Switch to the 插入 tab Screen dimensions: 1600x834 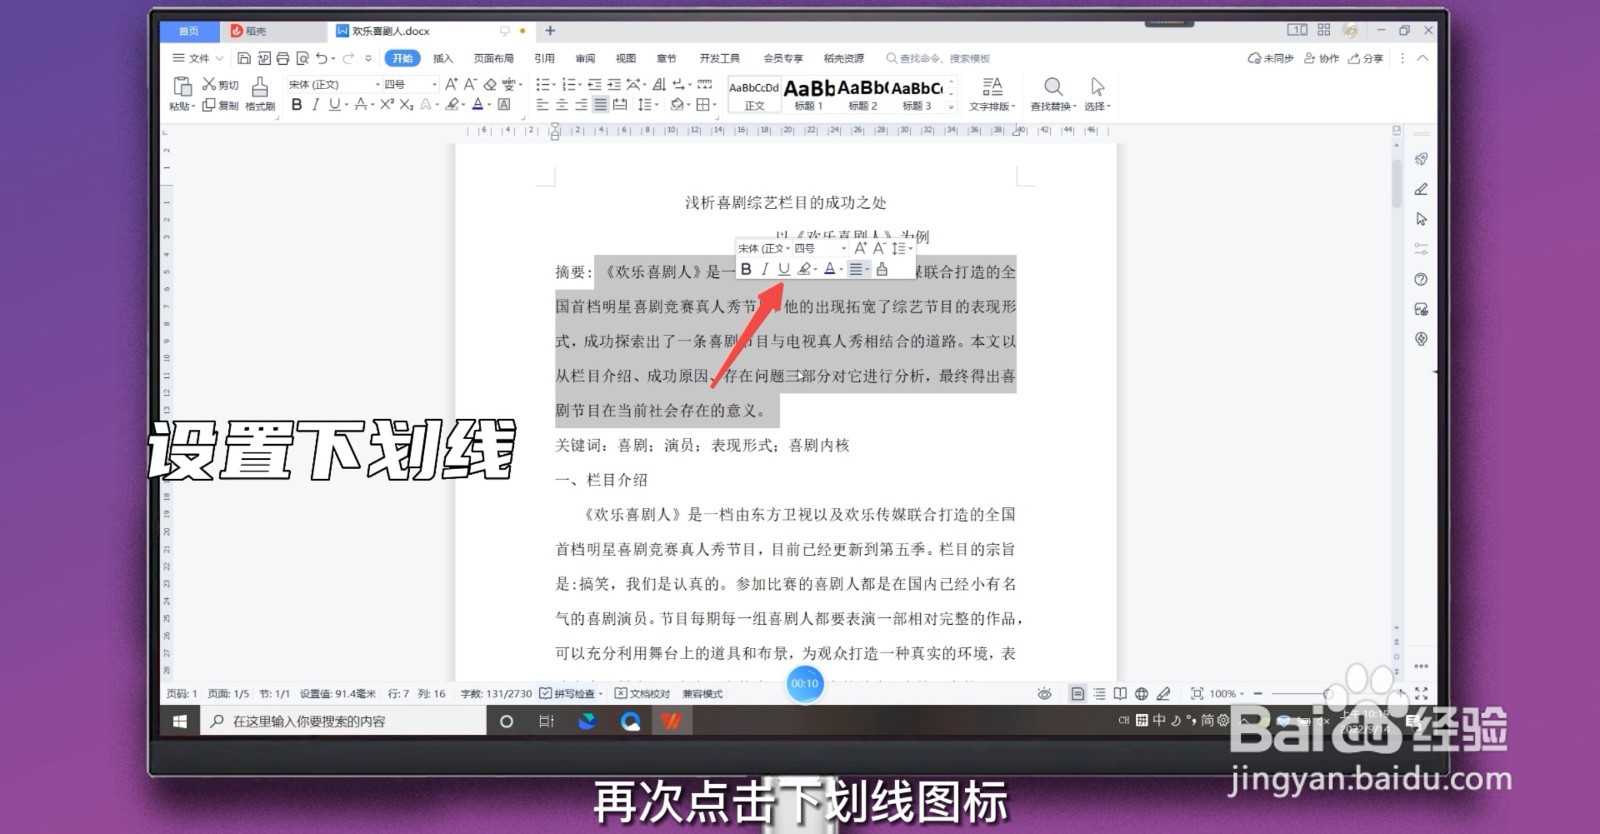pyautogui.click(x=443, y=59)
